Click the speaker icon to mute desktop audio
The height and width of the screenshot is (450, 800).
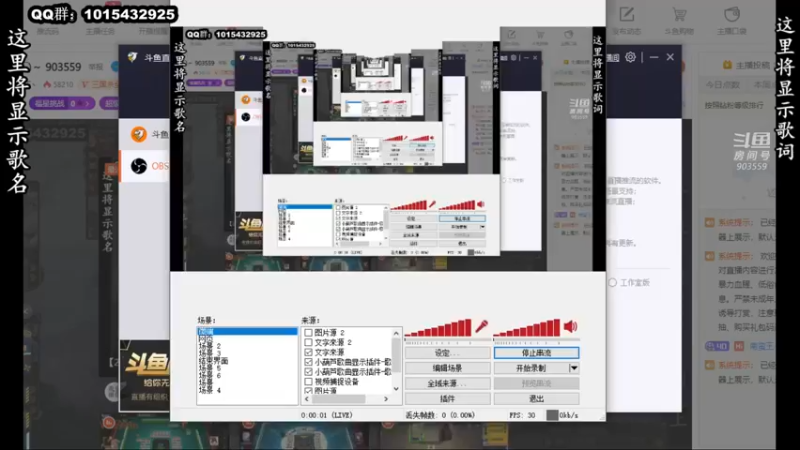pos(570,327)
